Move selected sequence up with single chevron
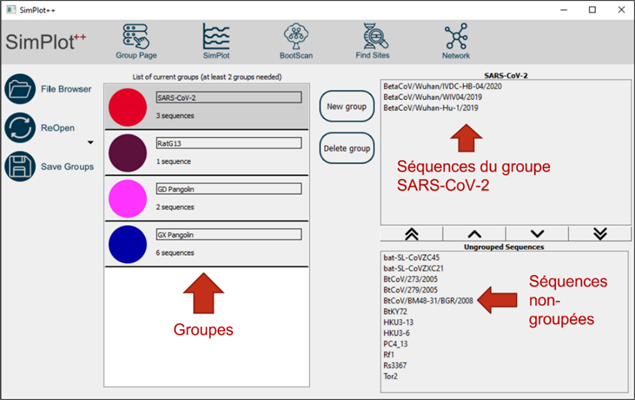Image resolution: width=635 pixels, height=400 pixels. coord(474,234)
